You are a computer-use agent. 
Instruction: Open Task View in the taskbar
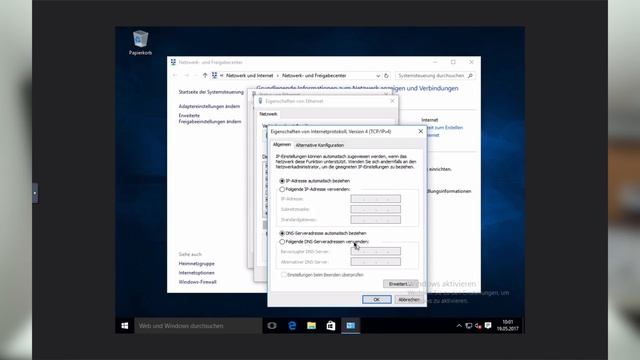(x=272, y=325)
